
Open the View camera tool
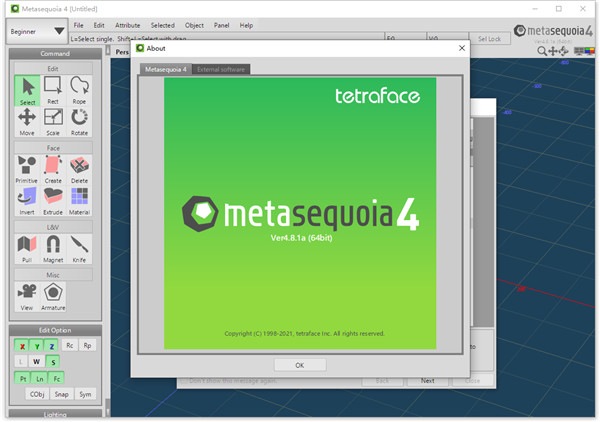click(27, 297)
